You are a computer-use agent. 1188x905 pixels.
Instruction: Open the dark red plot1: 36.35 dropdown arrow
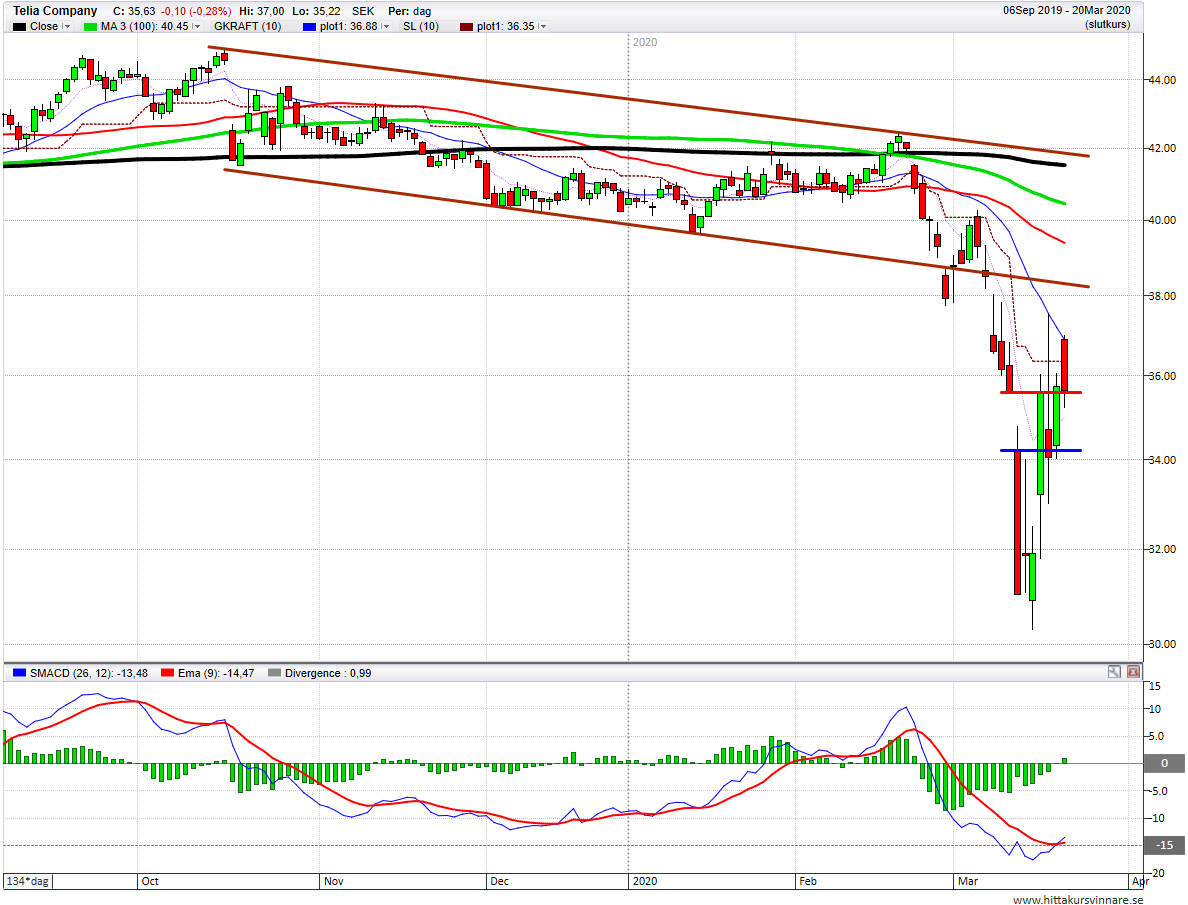(542, 27)
